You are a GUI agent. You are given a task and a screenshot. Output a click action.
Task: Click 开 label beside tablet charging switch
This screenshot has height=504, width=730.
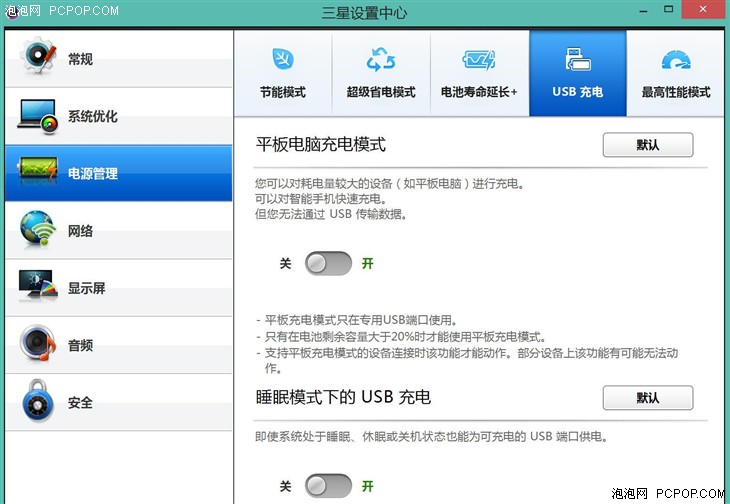[368, 263]
